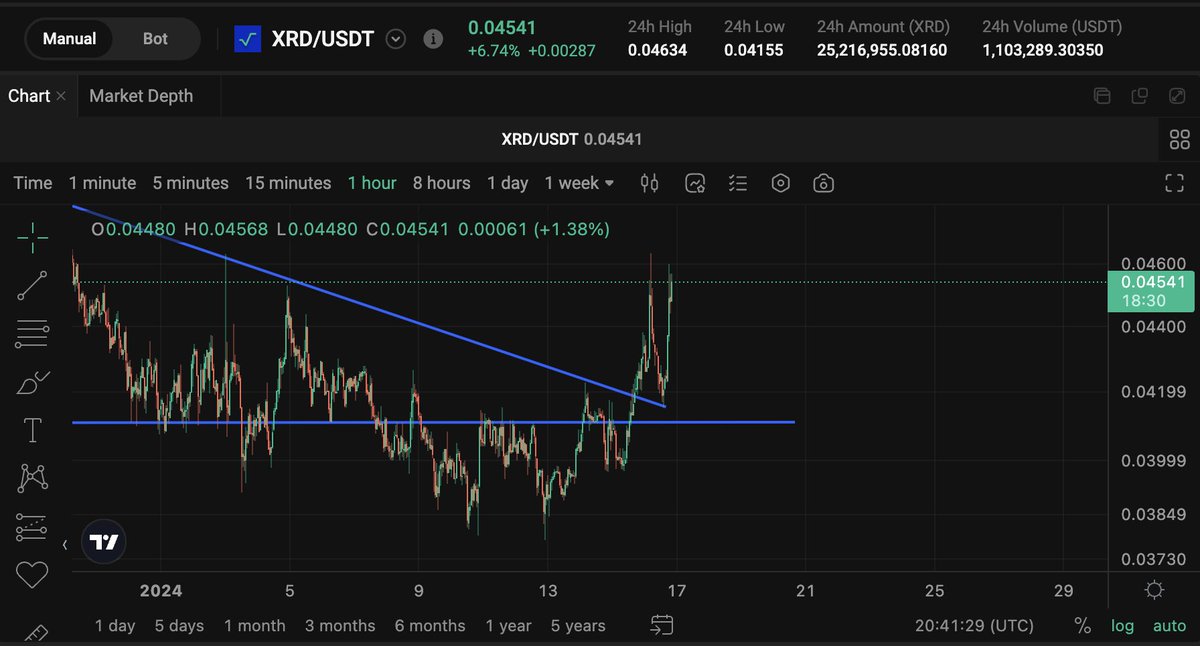Switch to the Chart tab
The image size is (1200, 646).
pos(29,96)
